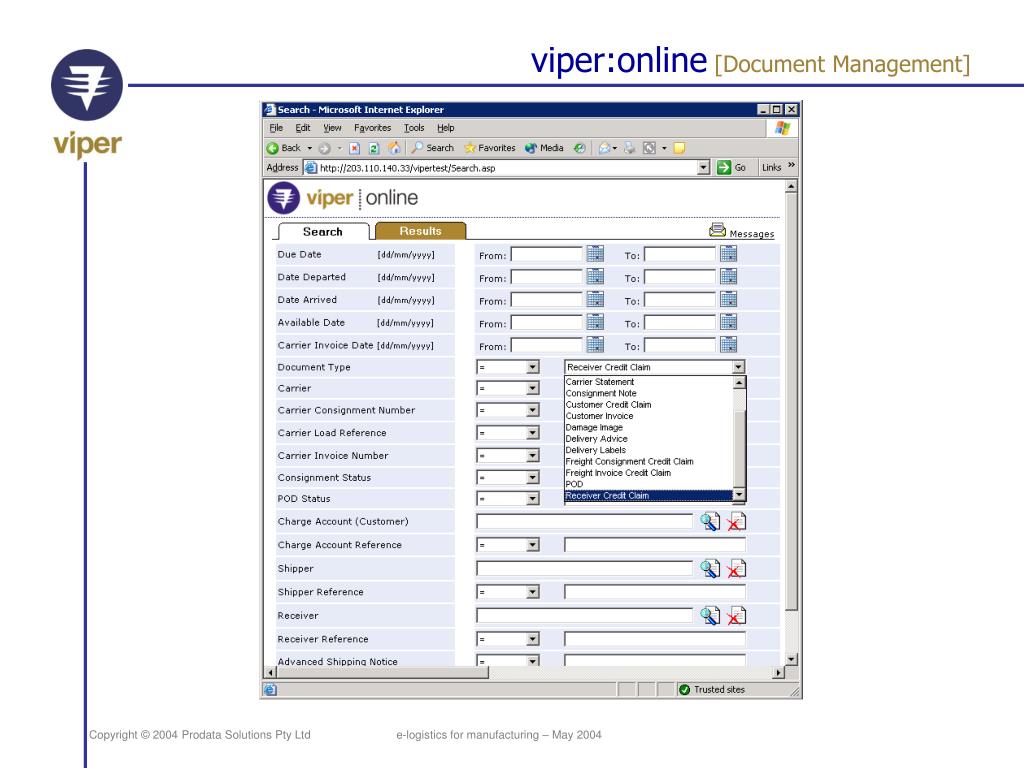Viewport: 1024px width, 768px height.
Task: Click Print toolbar icon
Action: point(630,148)
